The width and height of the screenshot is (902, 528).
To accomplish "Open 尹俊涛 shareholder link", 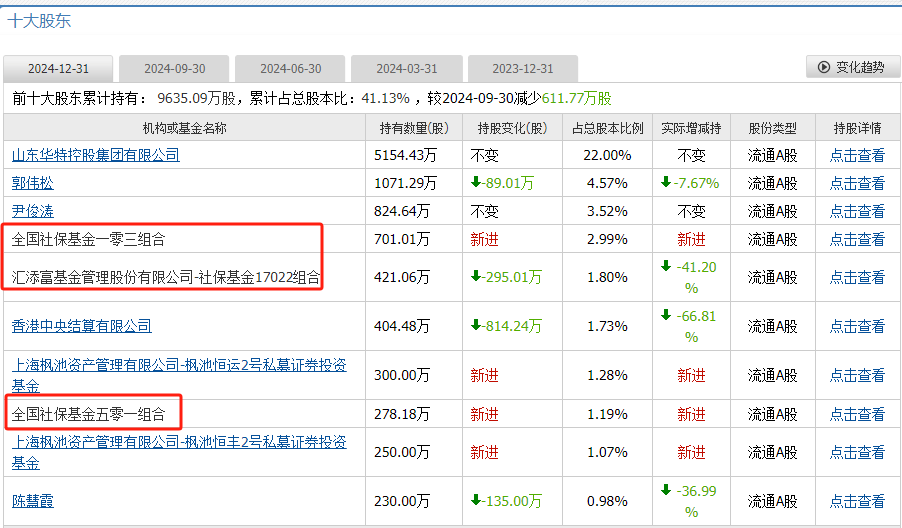I will pyautogui.click(x=33, y=211).
